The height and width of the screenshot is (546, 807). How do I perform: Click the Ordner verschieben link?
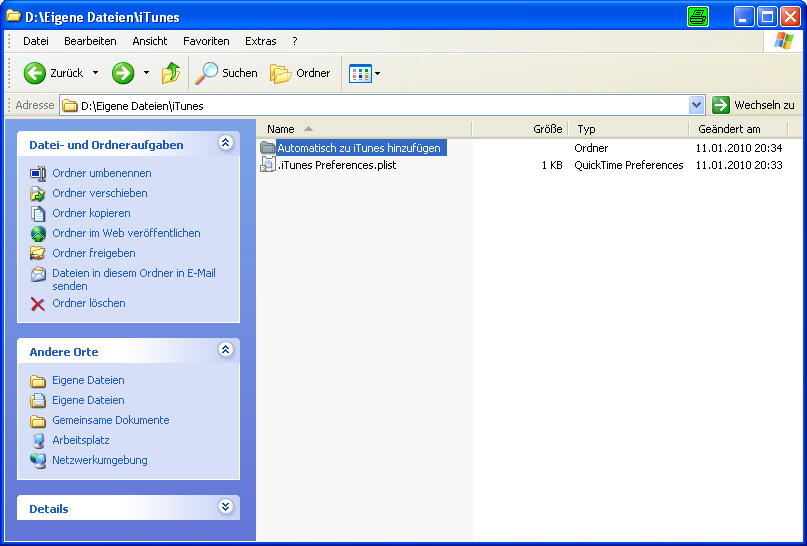tap(100, 193)
